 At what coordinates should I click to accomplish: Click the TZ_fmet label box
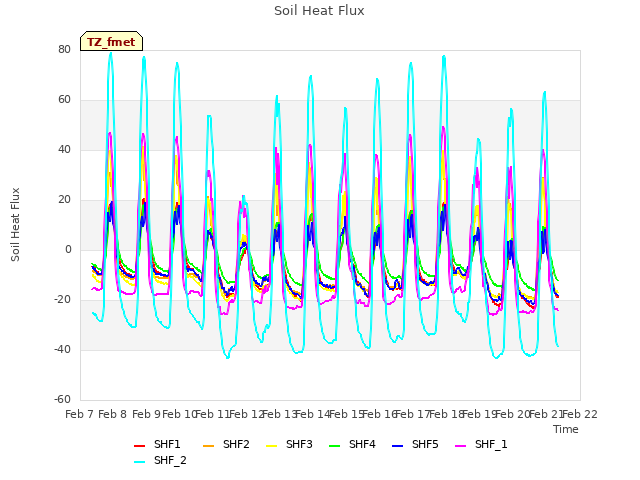[111, 41]
